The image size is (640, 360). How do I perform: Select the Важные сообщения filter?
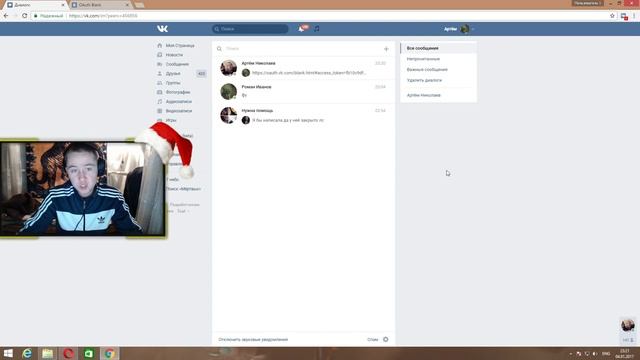pos(438,69)
